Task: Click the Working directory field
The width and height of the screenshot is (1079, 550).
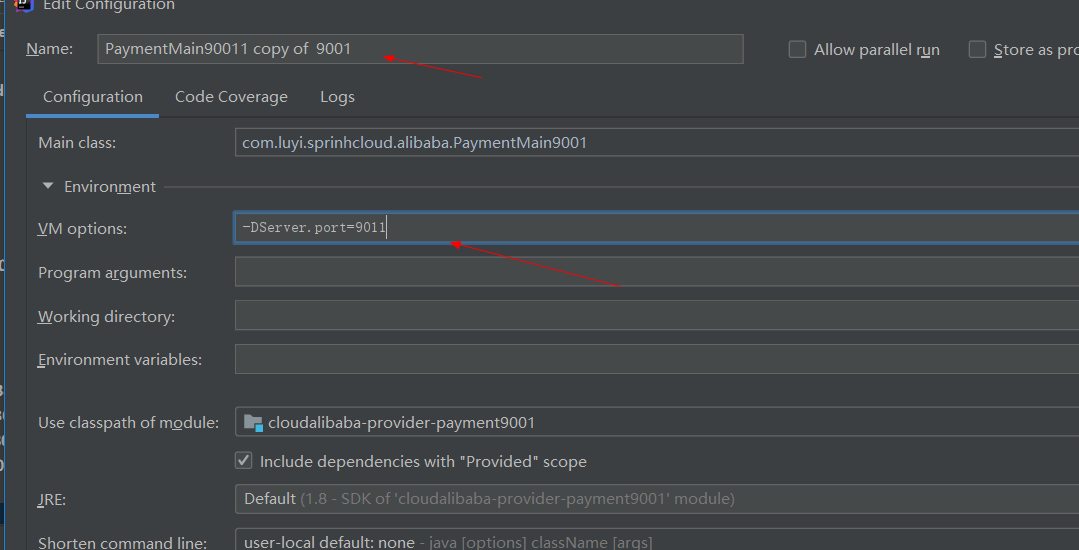Action: [x=656, y=315]
